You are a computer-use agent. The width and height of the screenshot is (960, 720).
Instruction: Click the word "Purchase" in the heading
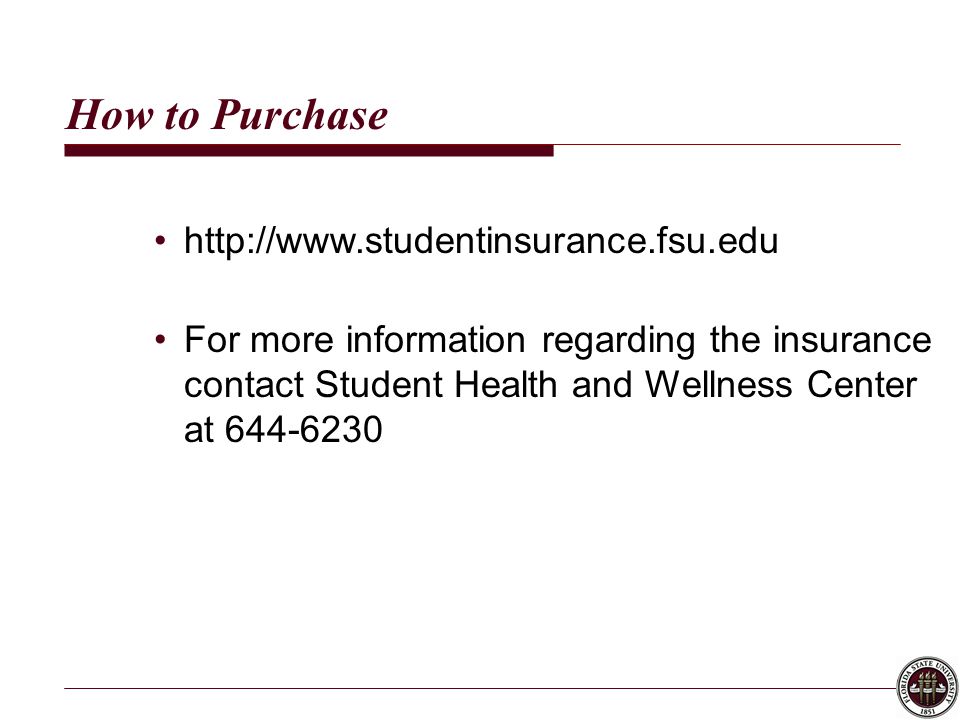(299, 114)
